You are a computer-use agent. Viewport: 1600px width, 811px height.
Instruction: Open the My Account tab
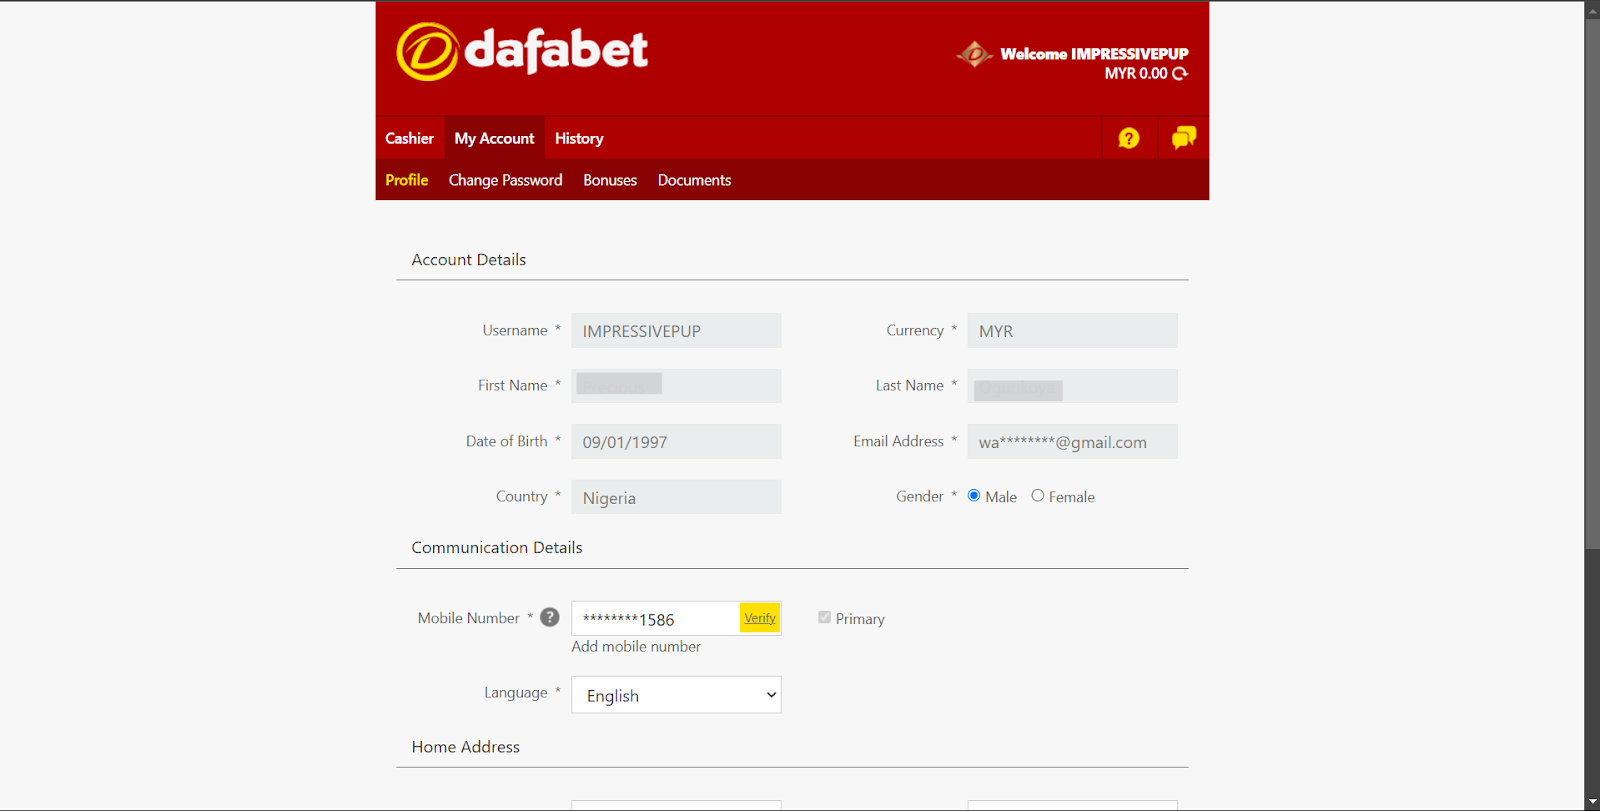[x=494, y=138]
